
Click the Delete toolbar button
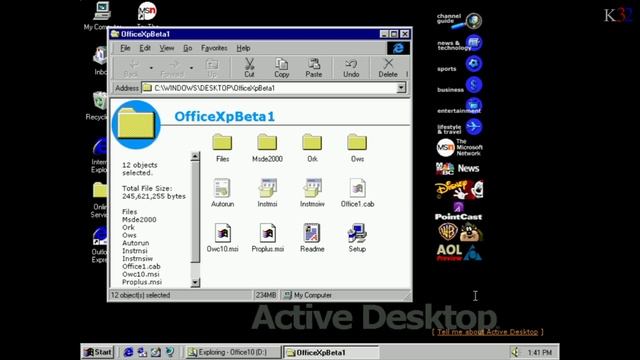point(388,68)
